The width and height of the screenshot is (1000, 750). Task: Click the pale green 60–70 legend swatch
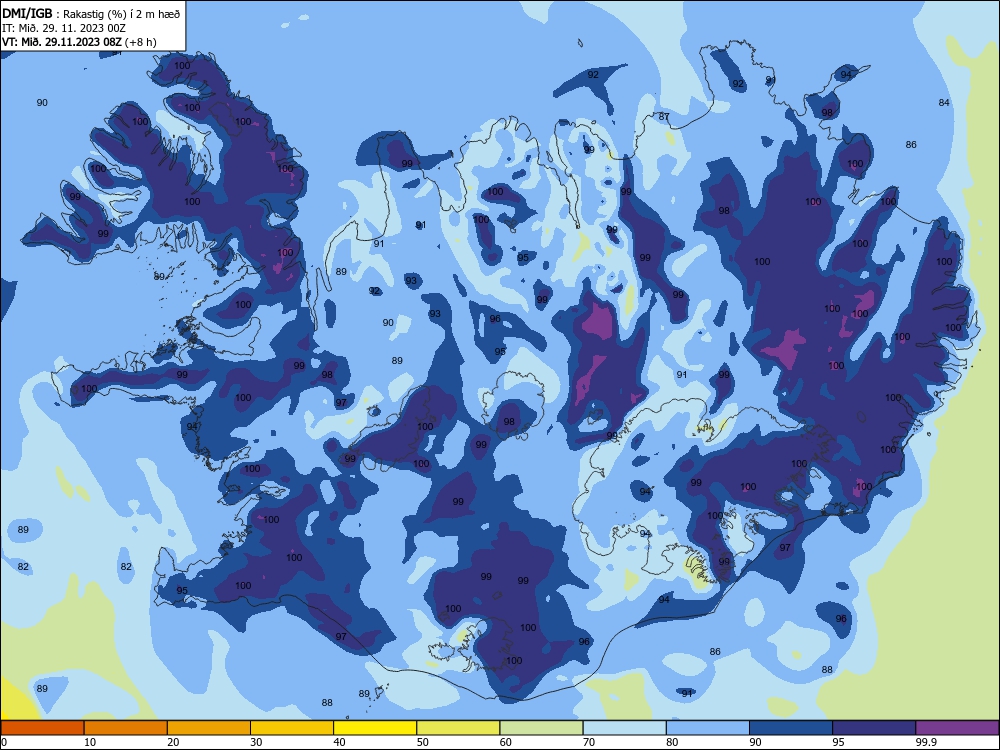pos(541,728)
